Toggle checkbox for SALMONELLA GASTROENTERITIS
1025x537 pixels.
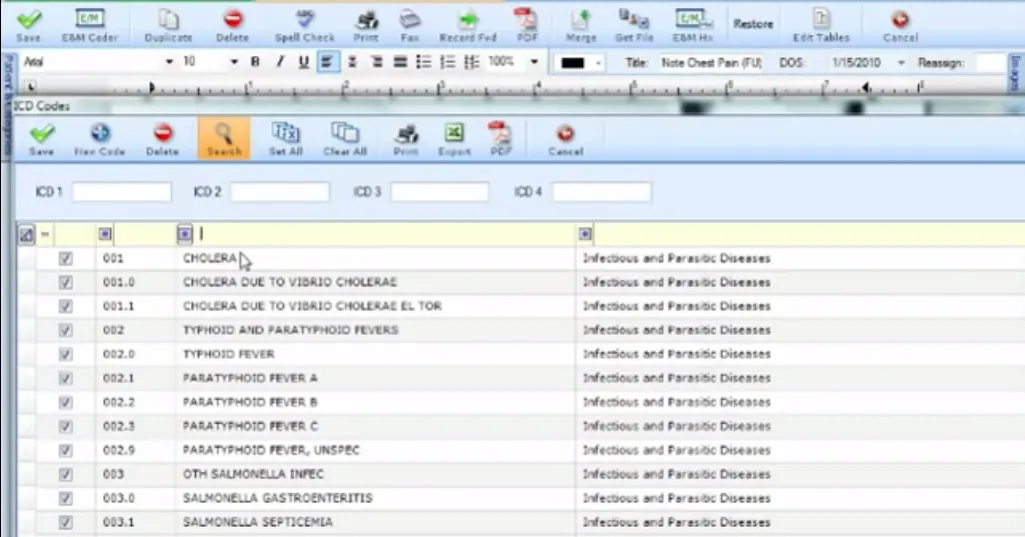pyautogui.click(x=65, y=498)
